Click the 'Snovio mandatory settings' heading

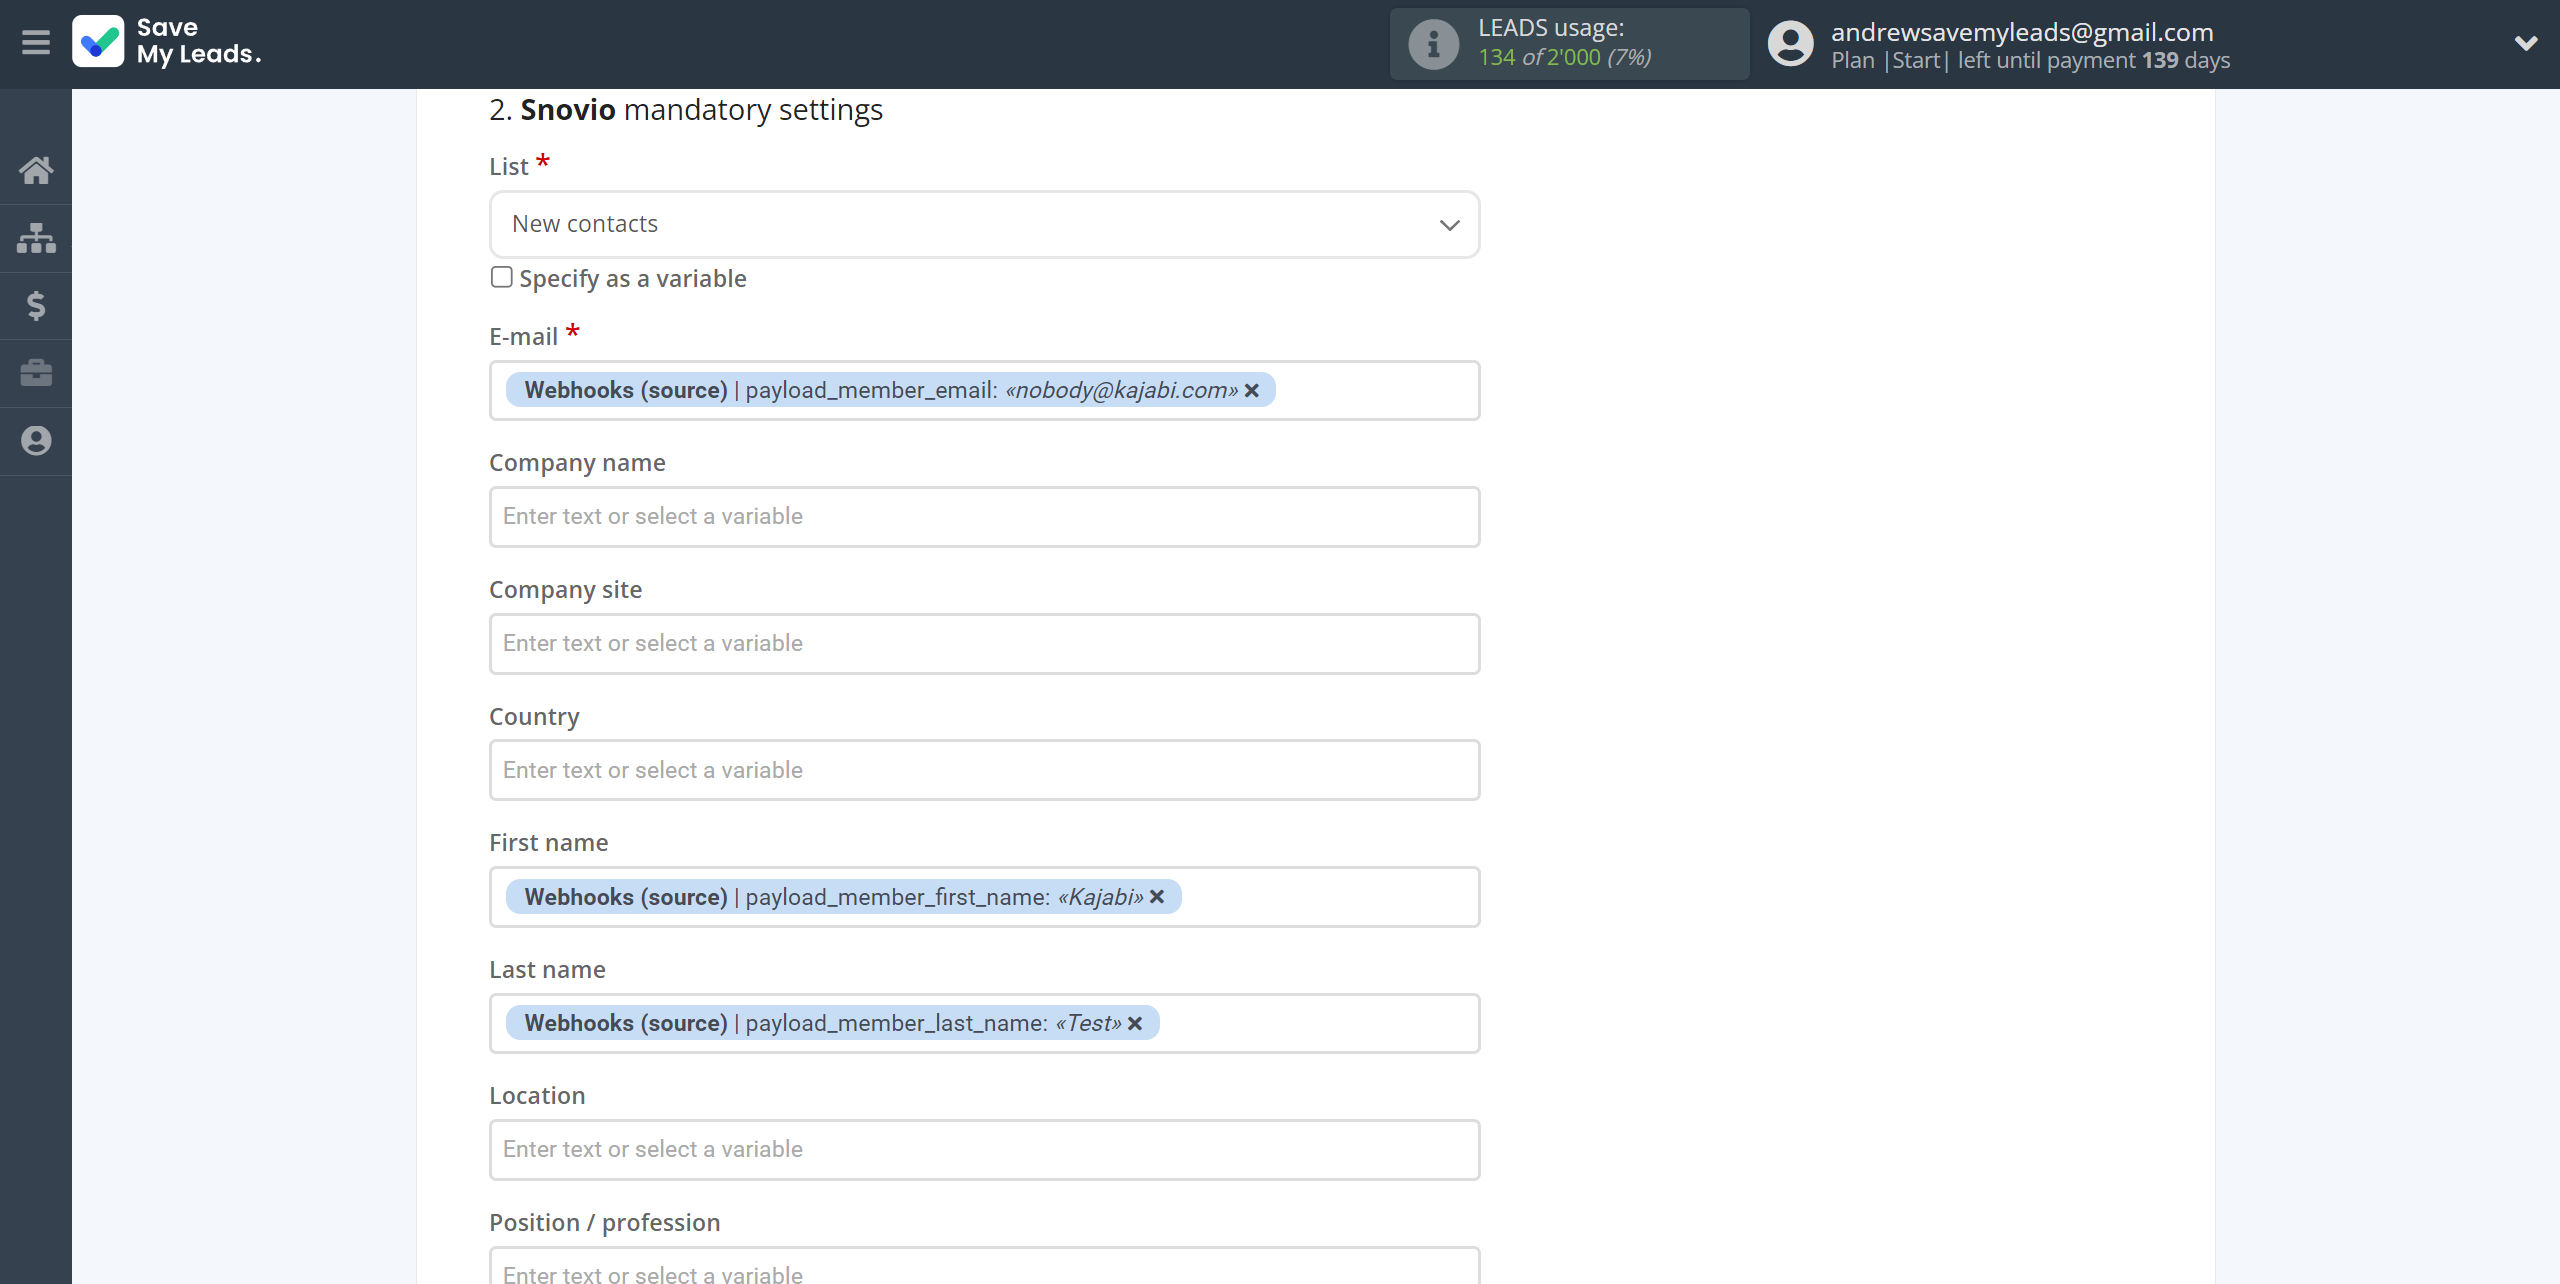coord(686,109)
